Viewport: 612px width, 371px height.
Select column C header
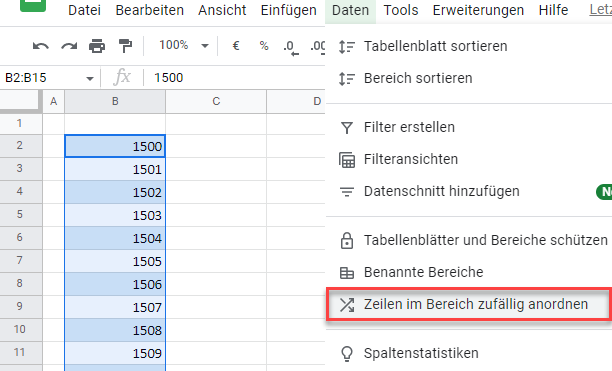click(216, 101)
